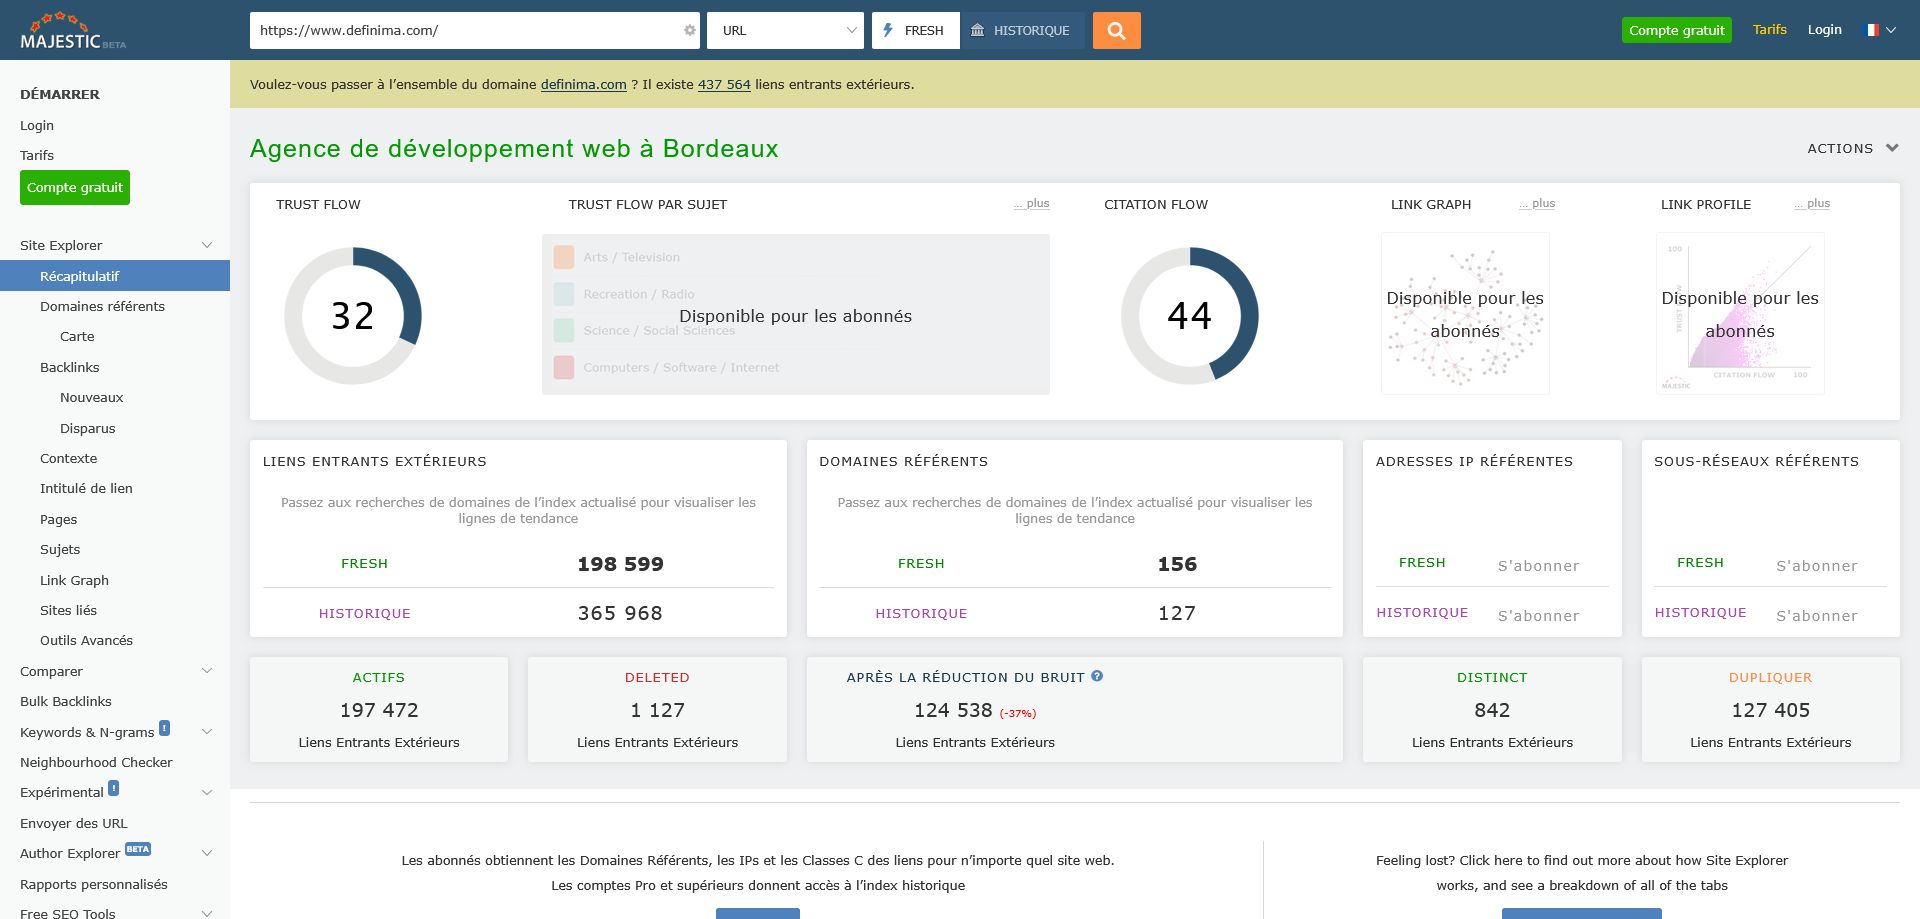Click the definima.com domain link
Image resolution: width=1920 pixels, height=919 pixels.
[x=584, y=85]
